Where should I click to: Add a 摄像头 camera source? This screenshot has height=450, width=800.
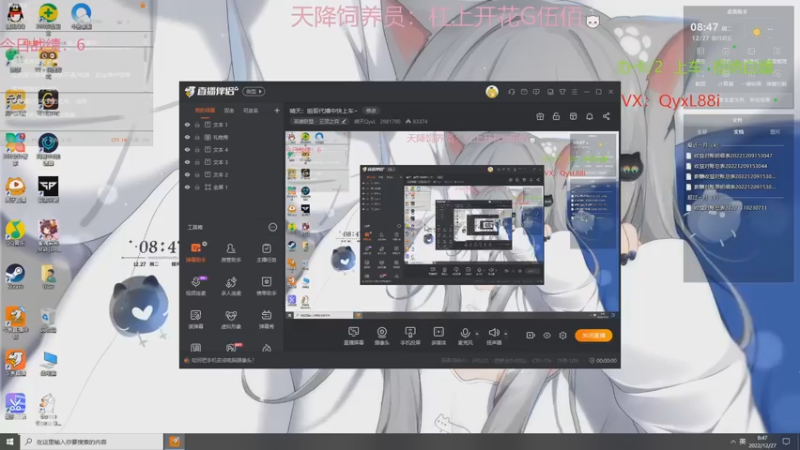click(x=382, y=336)
